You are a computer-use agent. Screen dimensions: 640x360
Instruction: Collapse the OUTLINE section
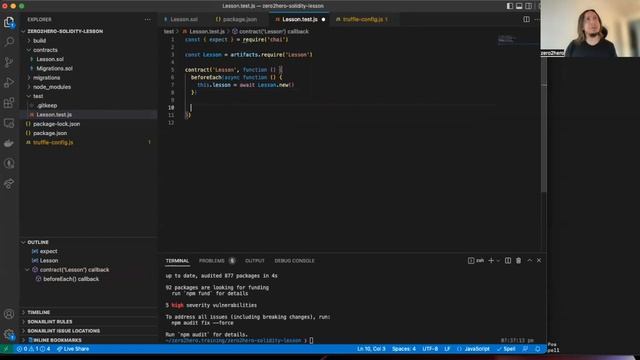tap(38, 242)
